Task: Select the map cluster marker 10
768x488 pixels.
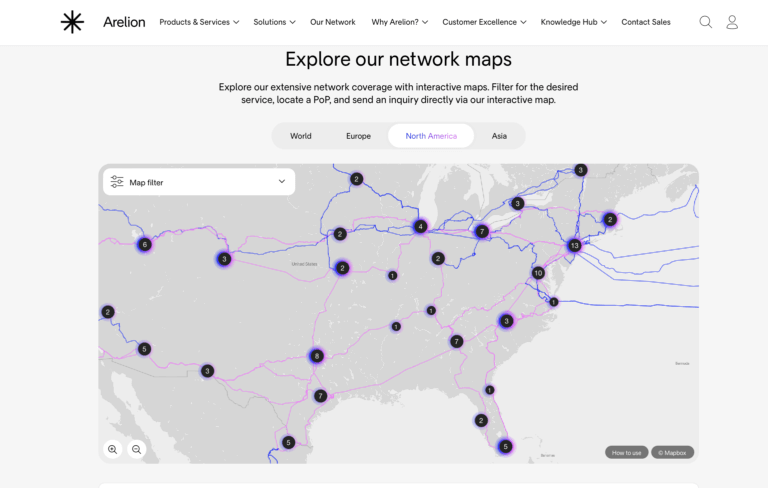Action: [x=538, y=273]
